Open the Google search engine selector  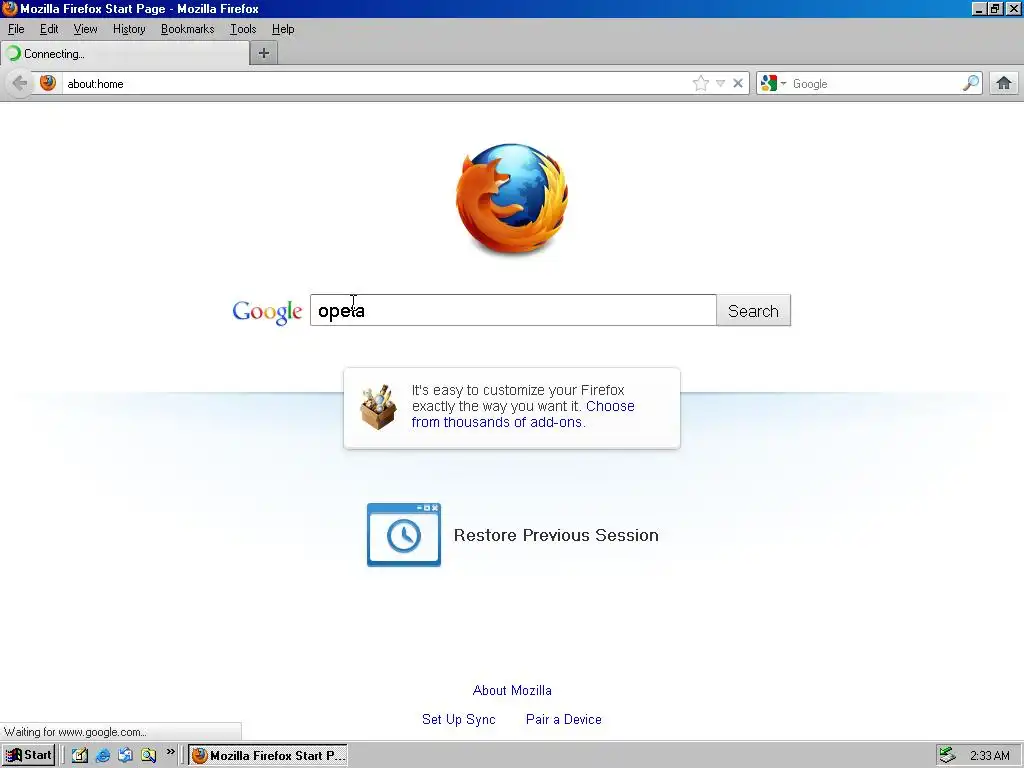click(773, 83)
